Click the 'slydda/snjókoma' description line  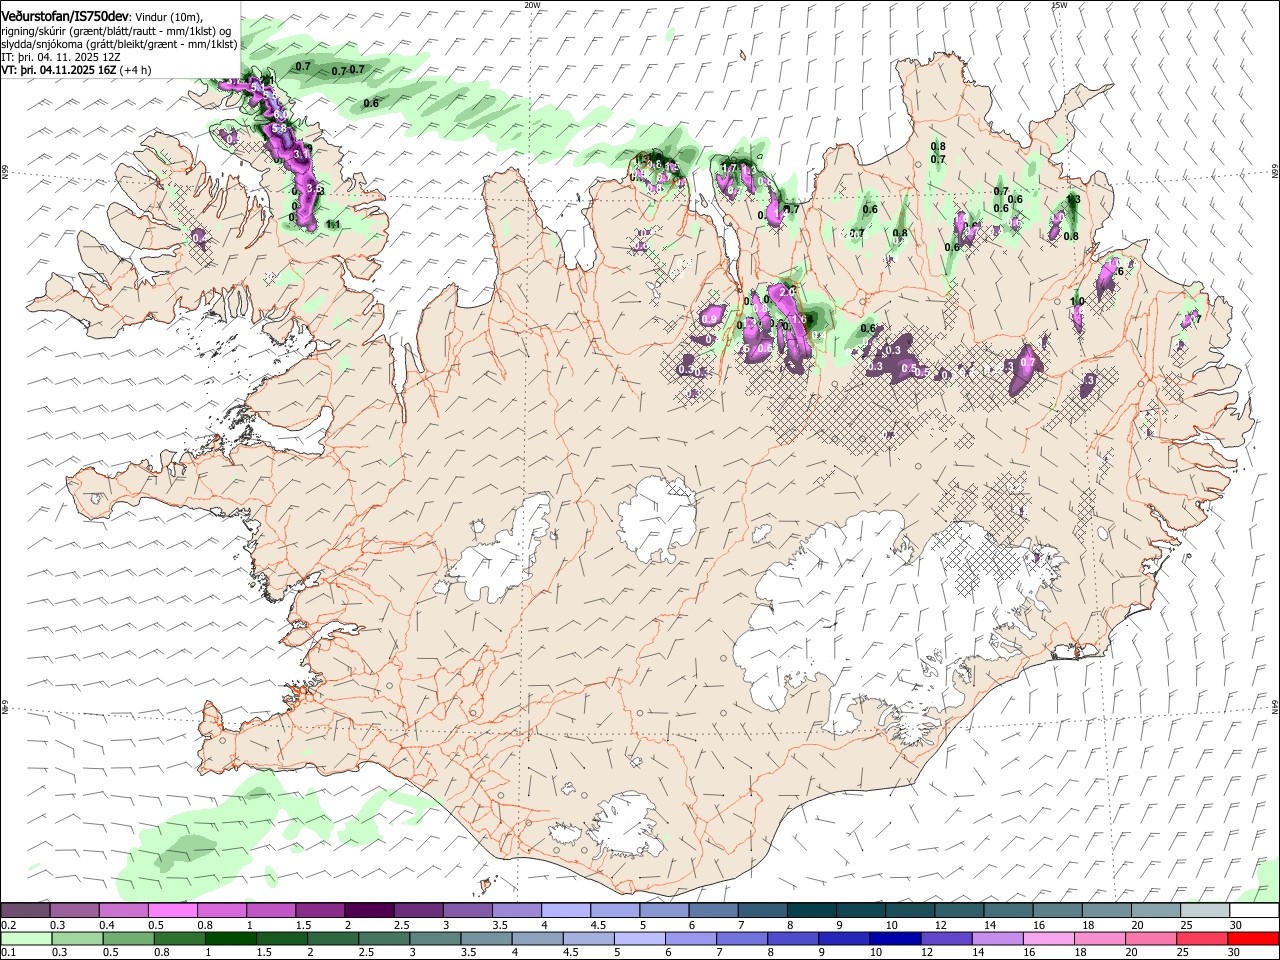point(119,44)
